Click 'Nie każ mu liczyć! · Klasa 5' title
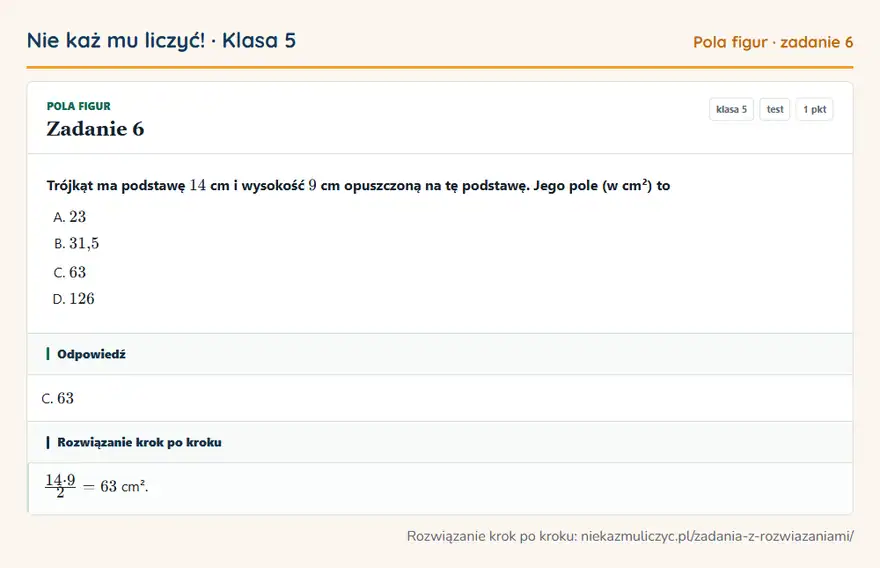The image size is (880, 568). tap(161, 40)
